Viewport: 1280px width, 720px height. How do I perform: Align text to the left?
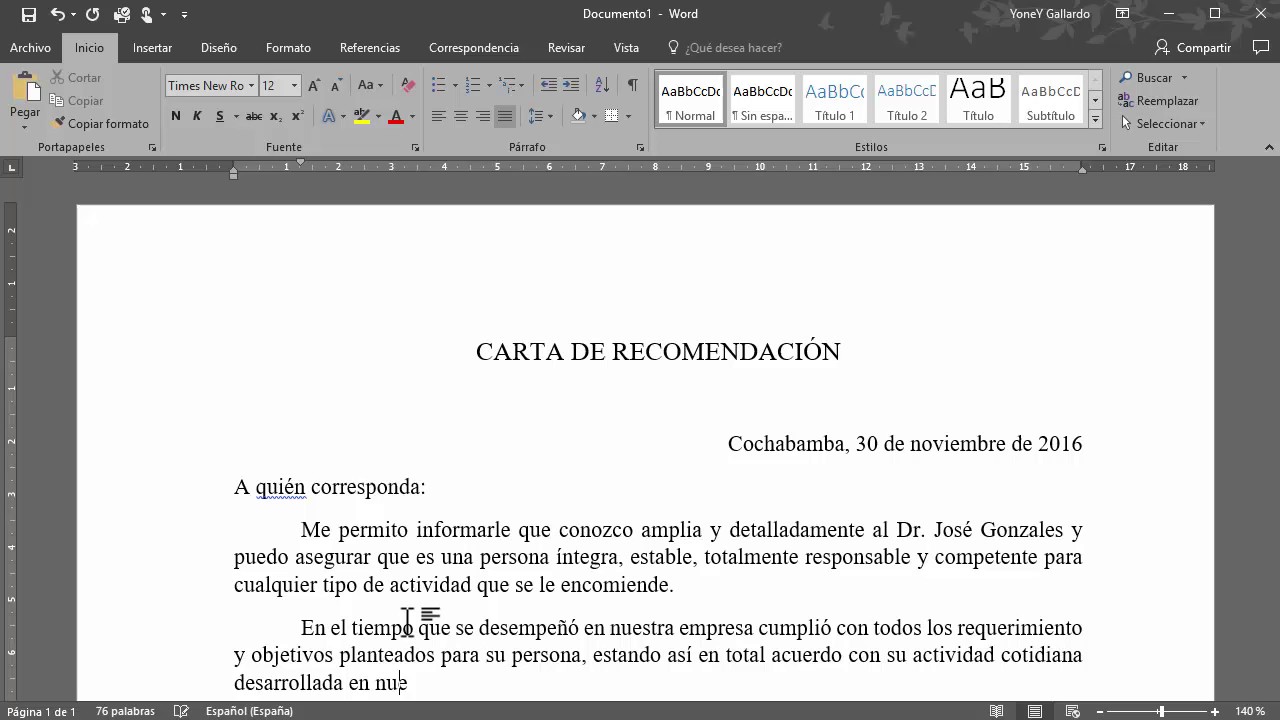pyautogui.click(x=438, y=116)
